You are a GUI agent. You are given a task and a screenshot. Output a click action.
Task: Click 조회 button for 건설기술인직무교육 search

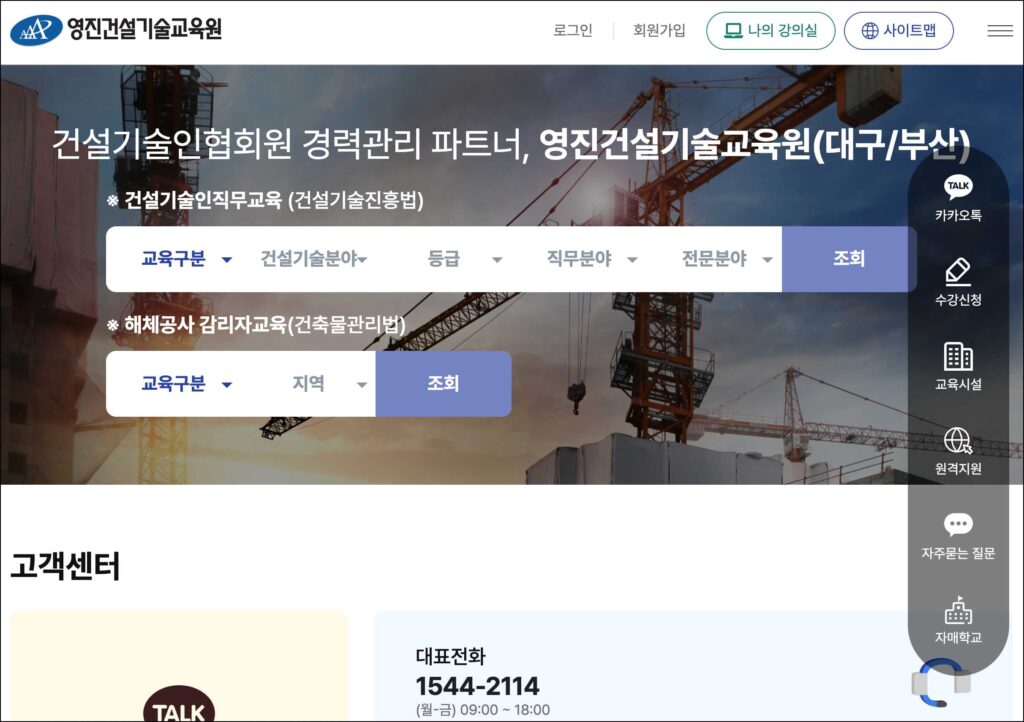pyautogui.click(x=849, y=259)
